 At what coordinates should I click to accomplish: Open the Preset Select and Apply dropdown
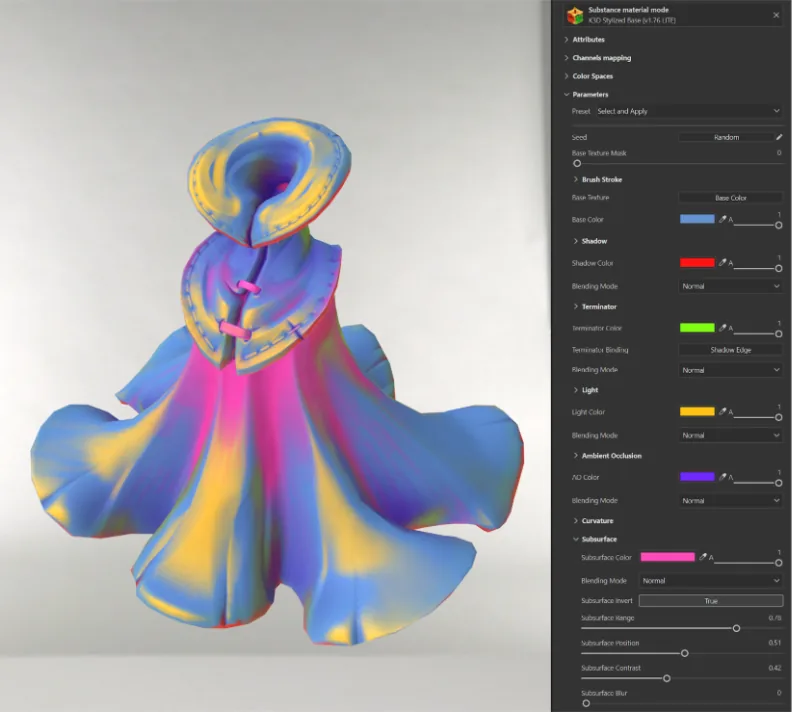[688, 111]
